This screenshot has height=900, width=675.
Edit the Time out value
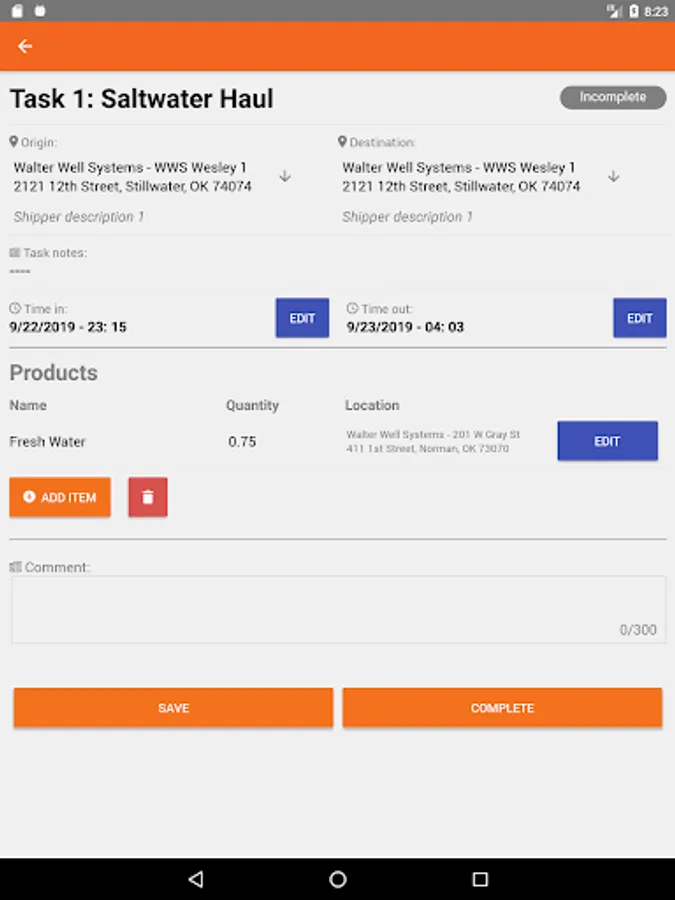(x=640, y=318)
